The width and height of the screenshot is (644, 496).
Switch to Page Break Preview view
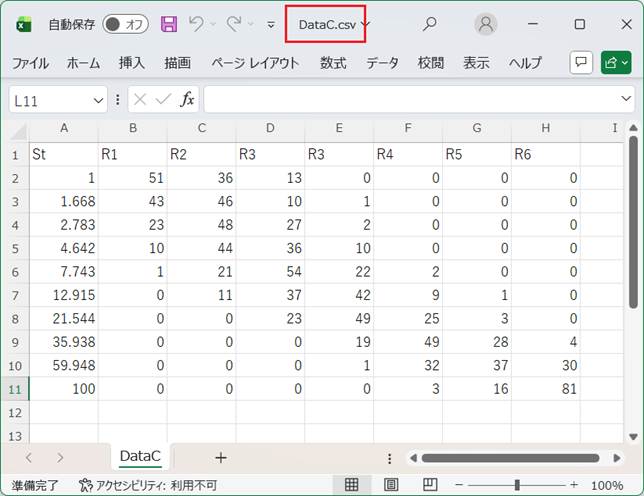point(430,485)
